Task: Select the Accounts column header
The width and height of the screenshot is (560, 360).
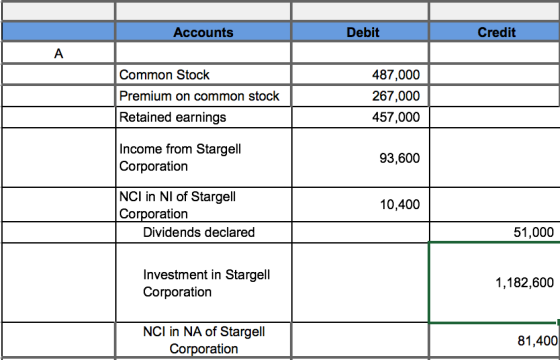Action: tap(203, 32)
